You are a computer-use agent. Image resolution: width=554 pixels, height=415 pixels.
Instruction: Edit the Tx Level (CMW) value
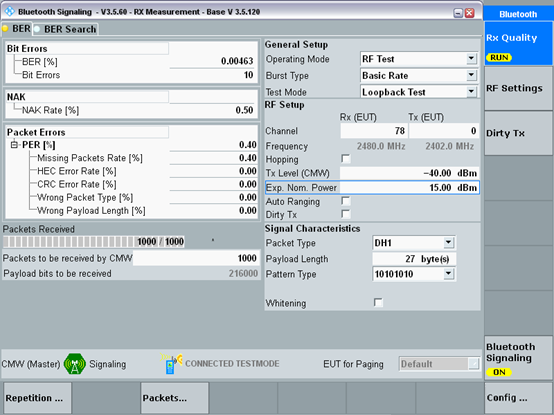(x=409, y=173)
